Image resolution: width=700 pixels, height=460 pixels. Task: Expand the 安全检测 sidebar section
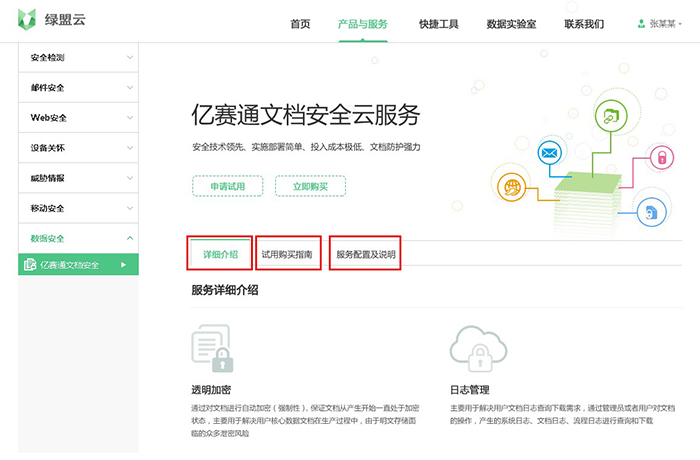click(x=79, y=57)
